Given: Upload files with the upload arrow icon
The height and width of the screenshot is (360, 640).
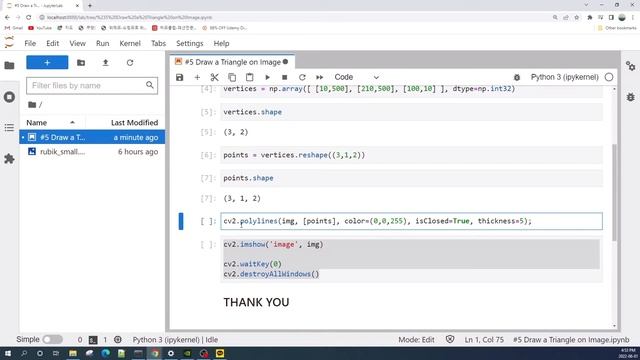Looking at the screenshot, I should (x=105, y=62).
